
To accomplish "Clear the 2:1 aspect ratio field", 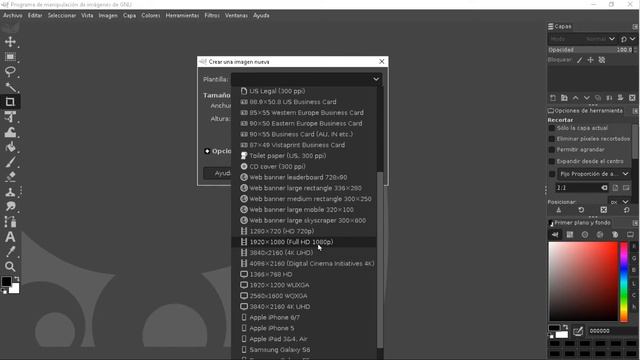I will coord(604,188).
